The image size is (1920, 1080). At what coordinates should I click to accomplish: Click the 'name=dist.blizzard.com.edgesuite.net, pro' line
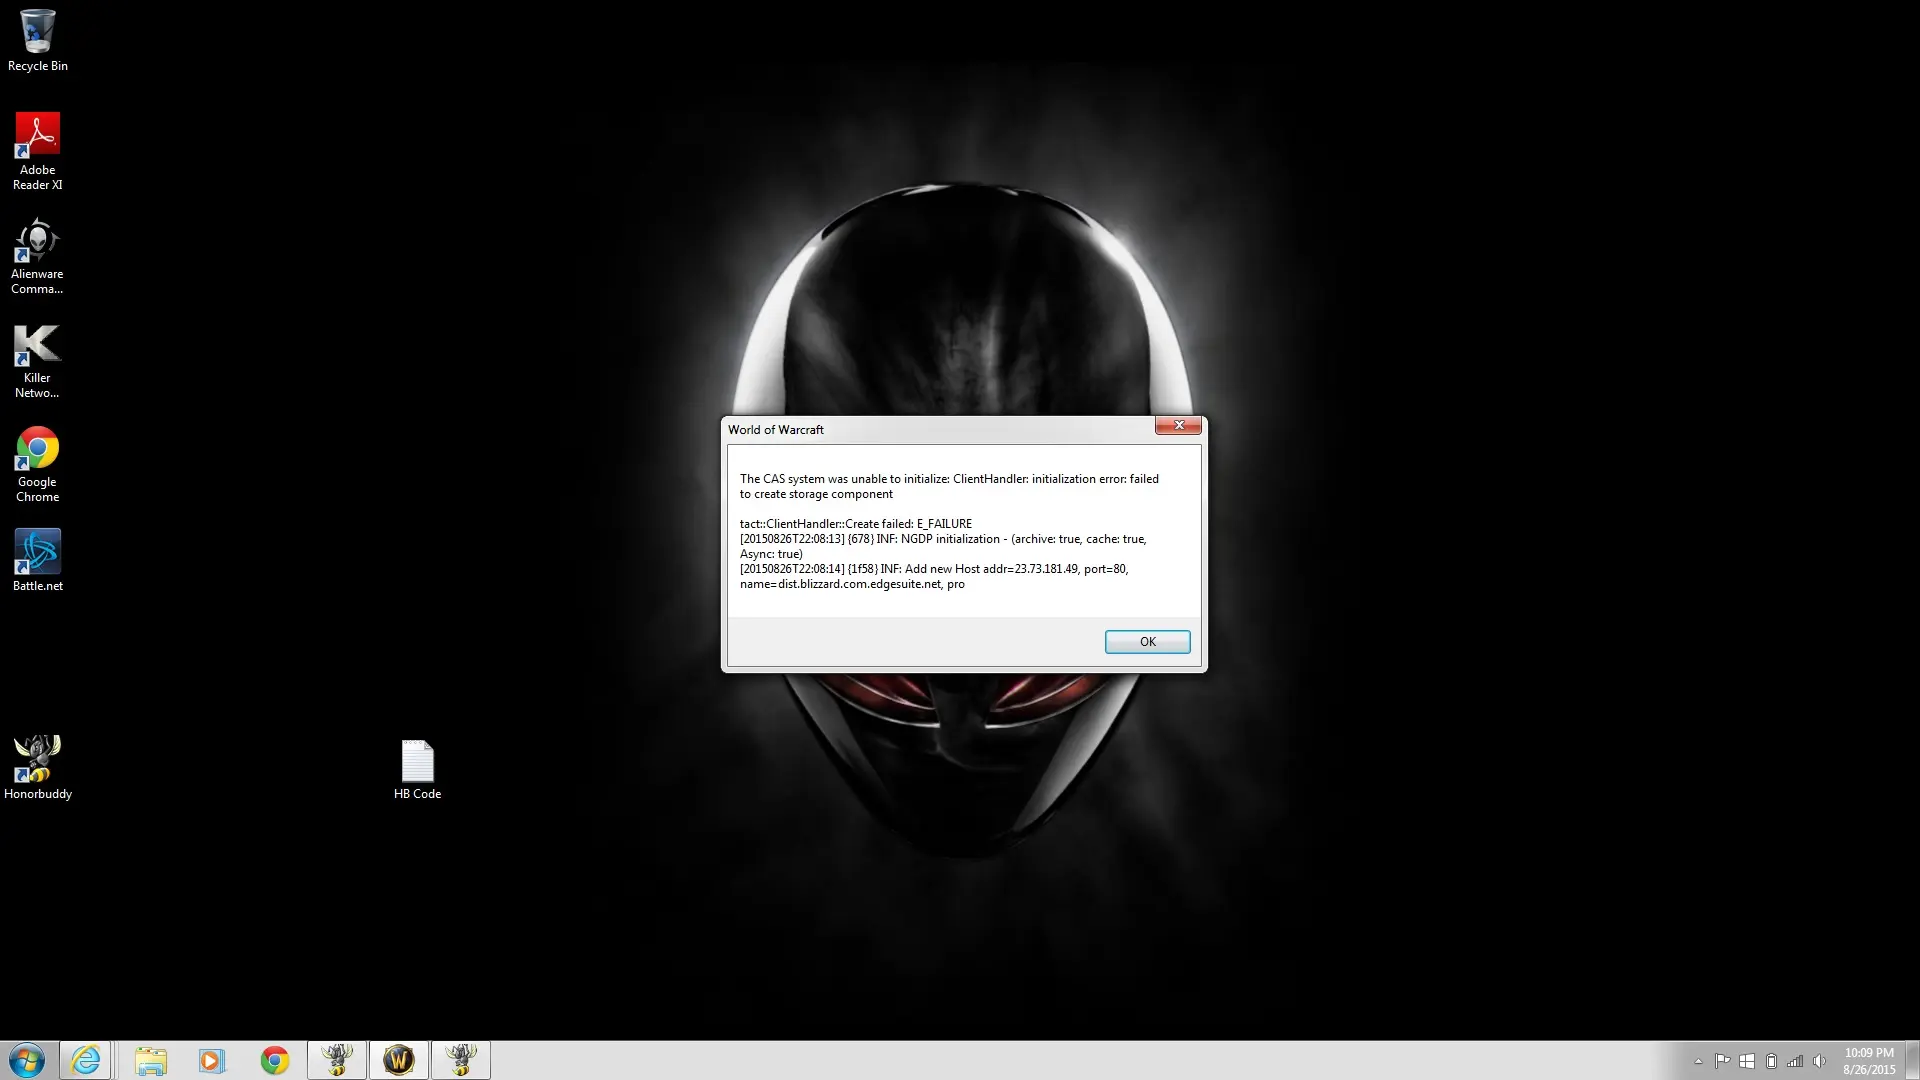coord(852,584)
